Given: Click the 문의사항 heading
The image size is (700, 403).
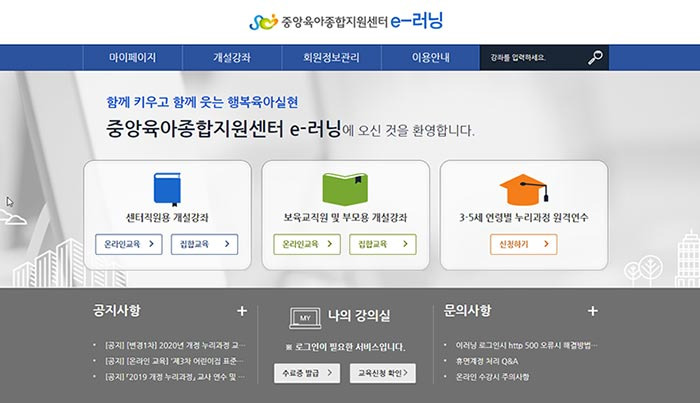Looking at the screenshot, I should tap(467, 311).
